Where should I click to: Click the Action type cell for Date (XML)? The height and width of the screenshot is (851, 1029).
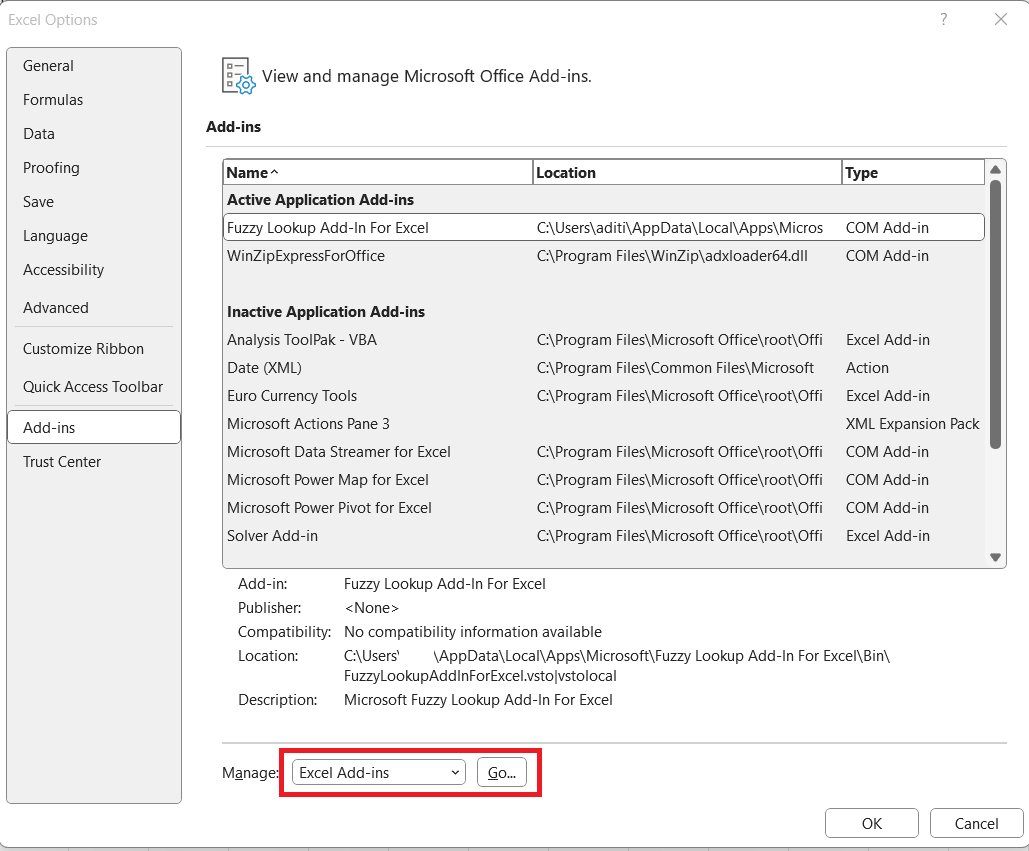[867, 368]
